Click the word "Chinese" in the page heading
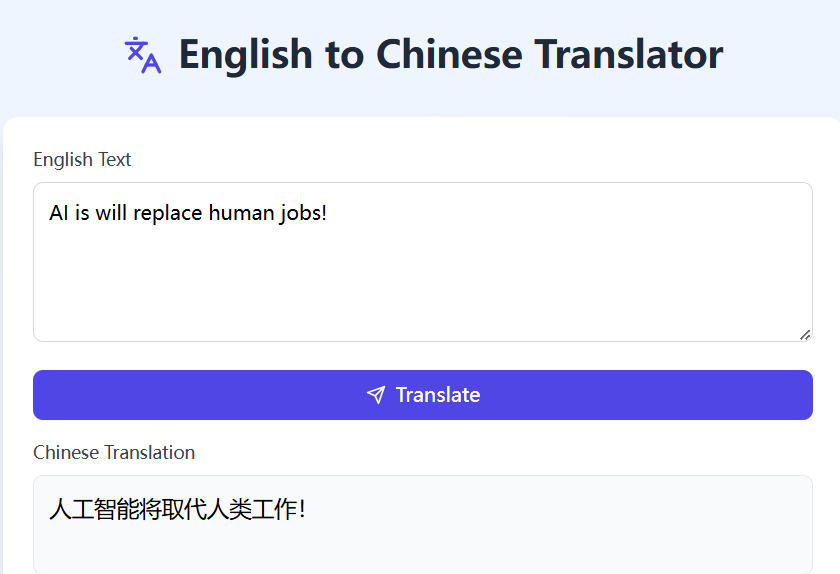This screenshot has height=574, width=840. (x=449, y=55)
